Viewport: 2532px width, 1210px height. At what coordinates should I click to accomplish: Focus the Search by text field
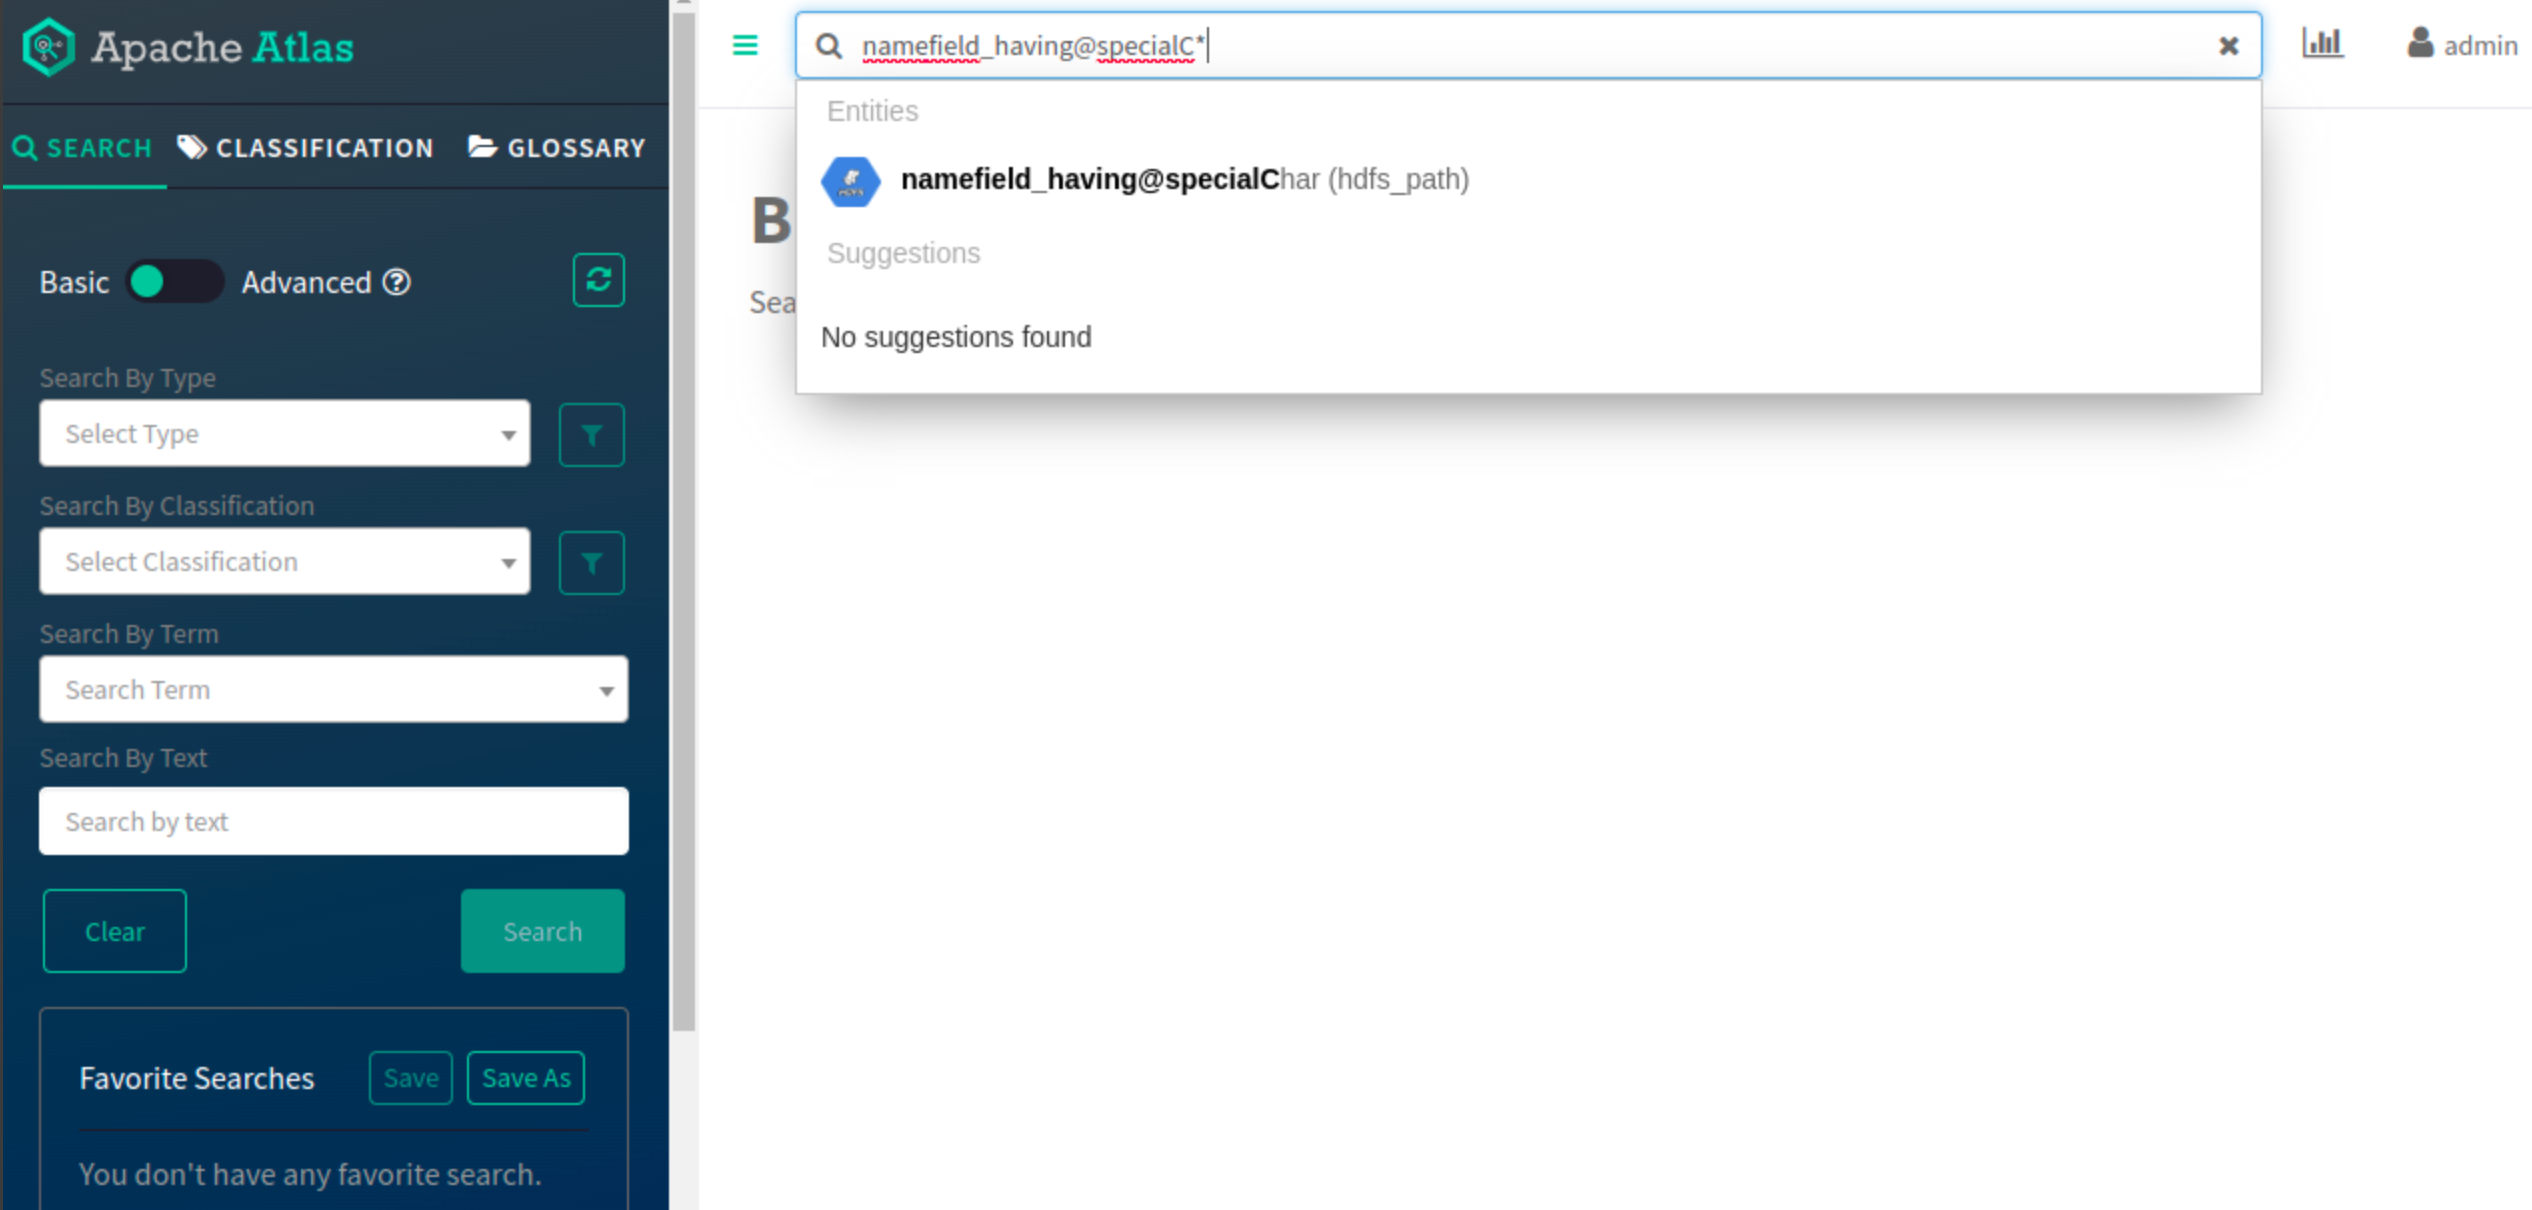point(333,822)
